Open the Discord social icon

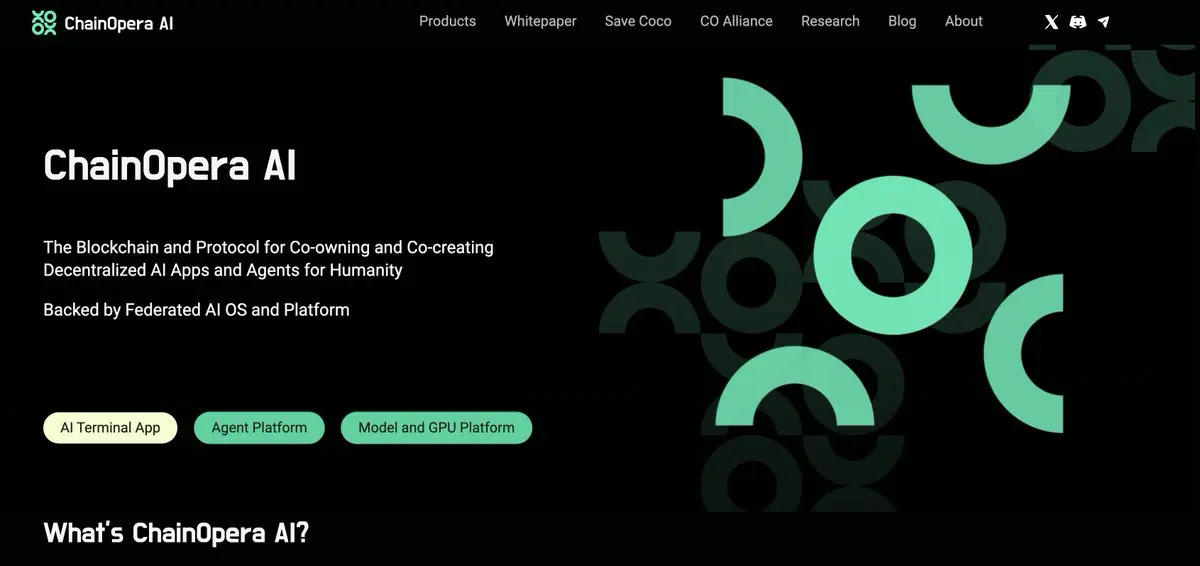1078,22
